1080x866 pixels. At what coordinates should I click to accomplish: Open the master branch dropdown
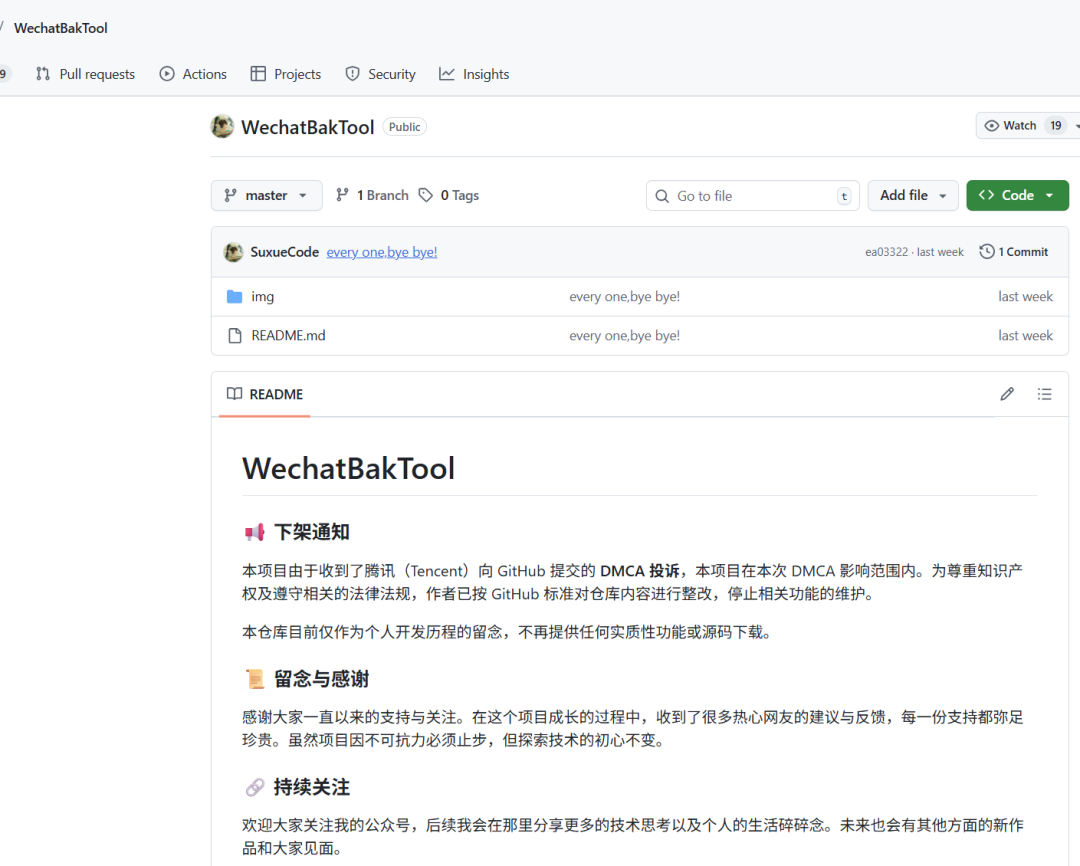click(x=267, y=196)
